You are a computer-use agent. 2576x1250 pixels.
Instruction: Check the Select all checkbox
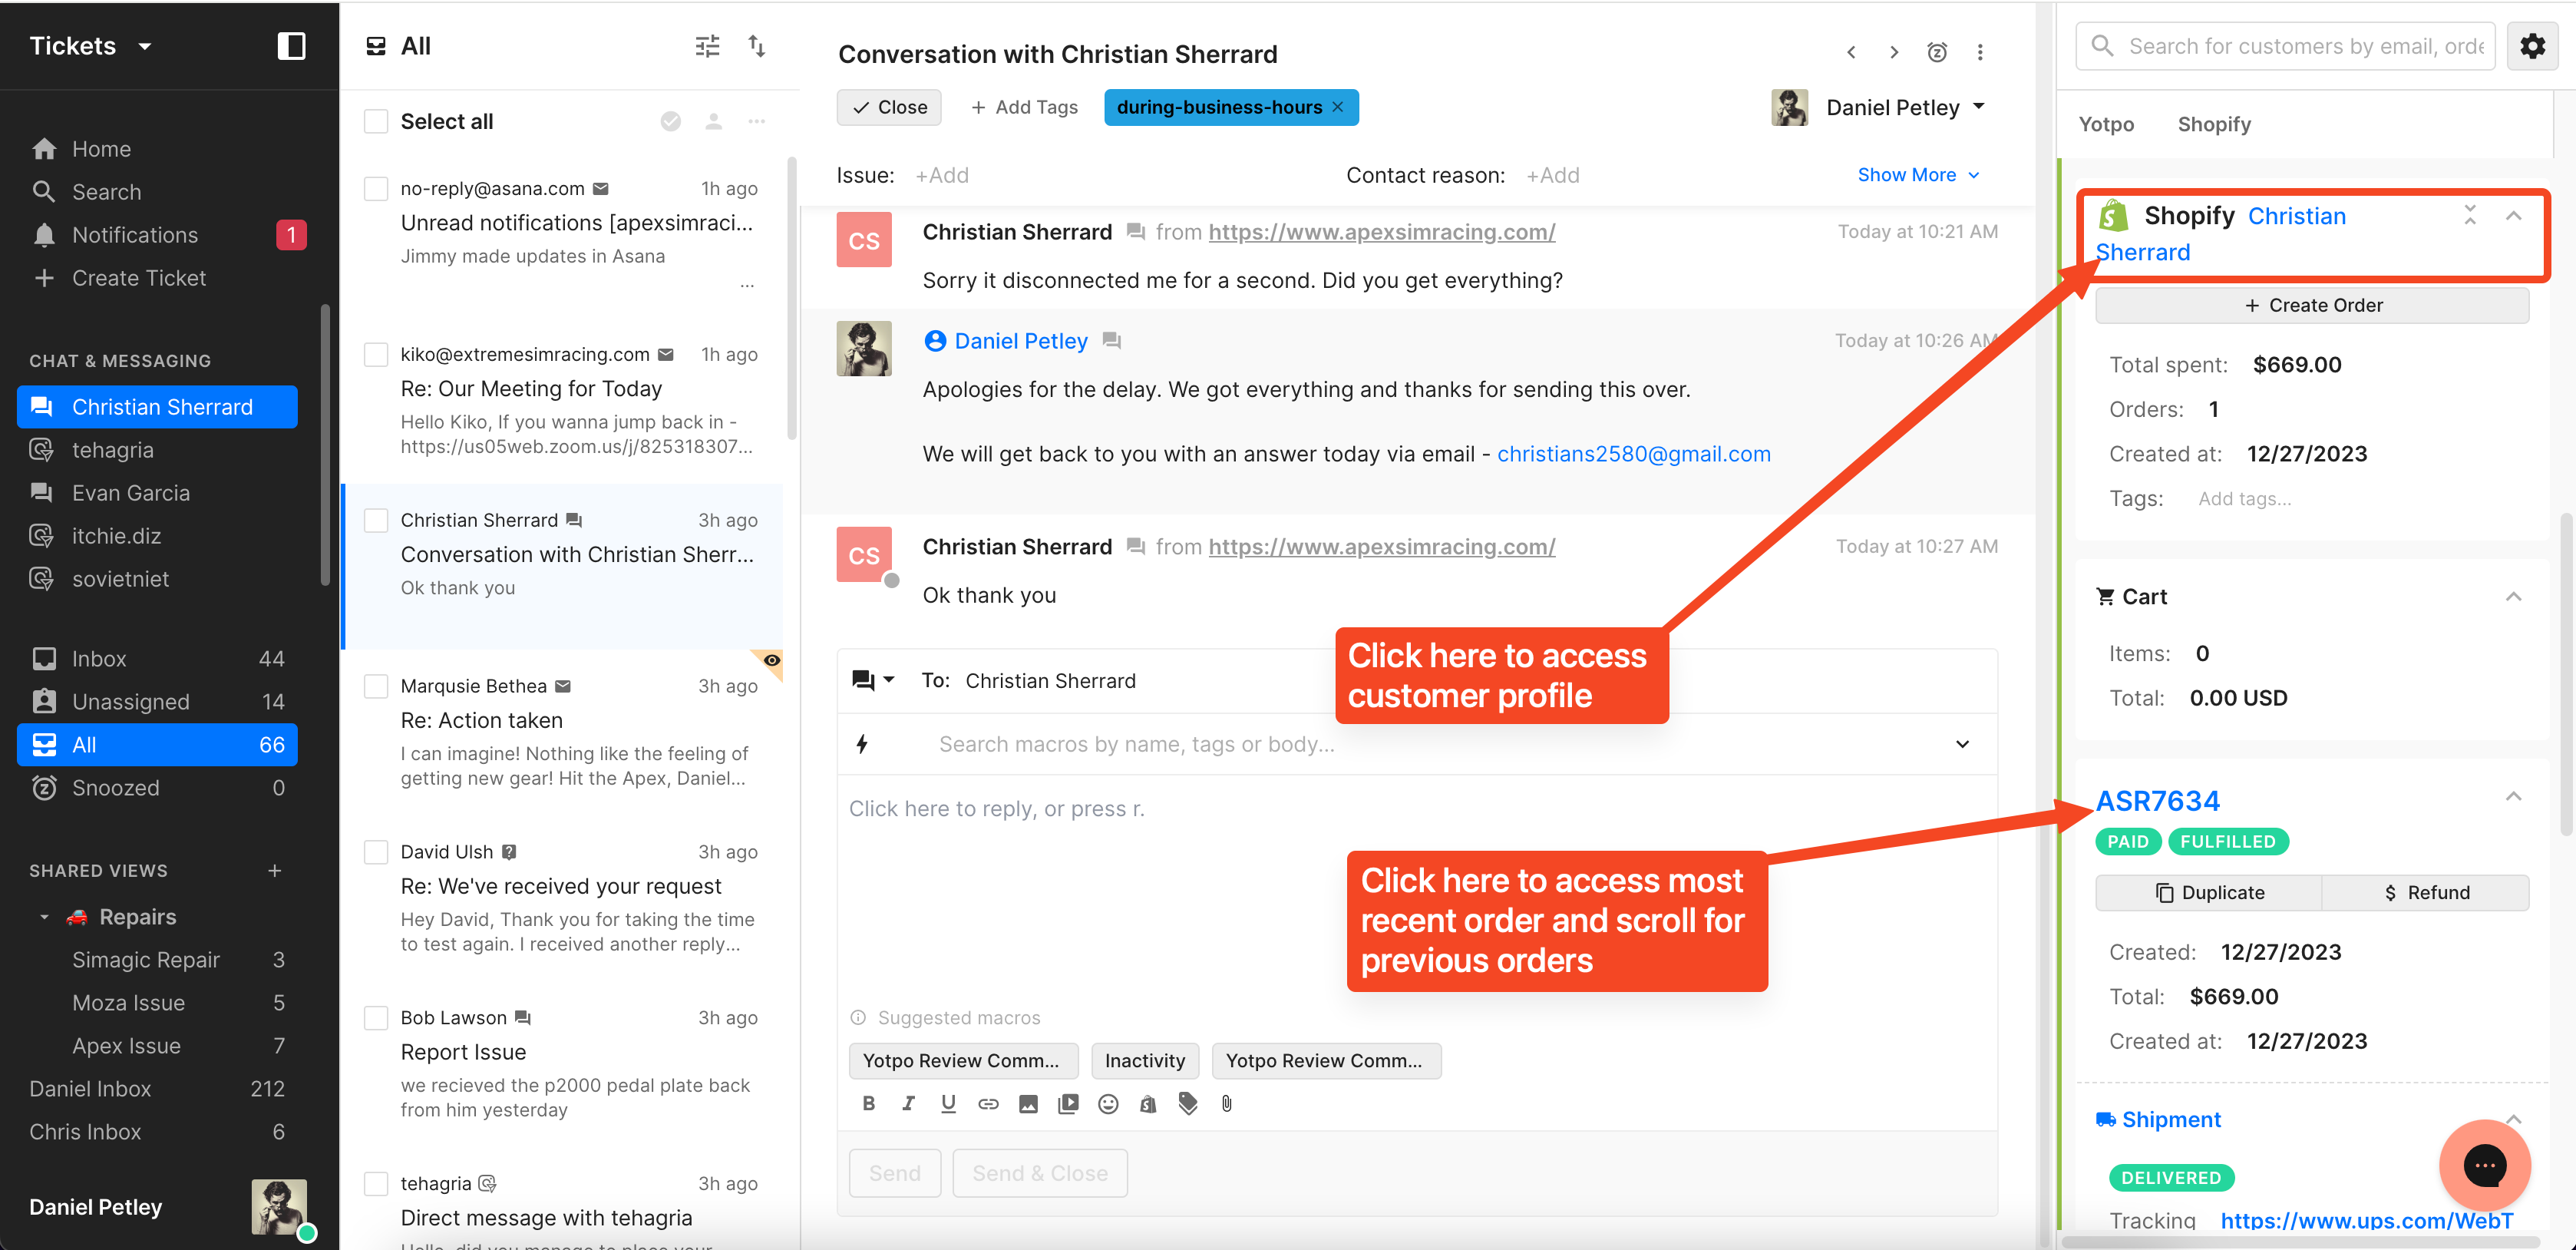(376, 122)
